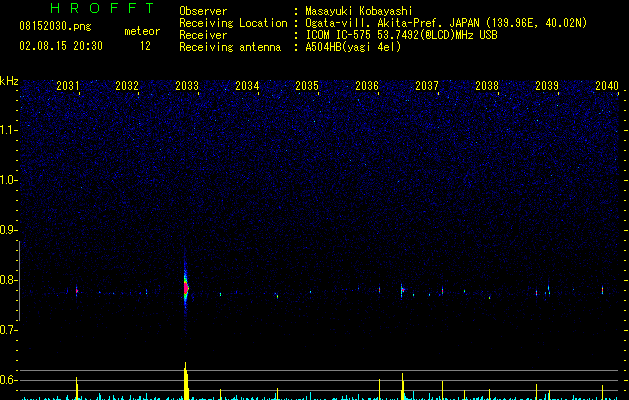Image resolution: width=629 pixels, height=400 pixels.
Task: Click the 0.8 kHz frequency label
Action: (8, 280)
